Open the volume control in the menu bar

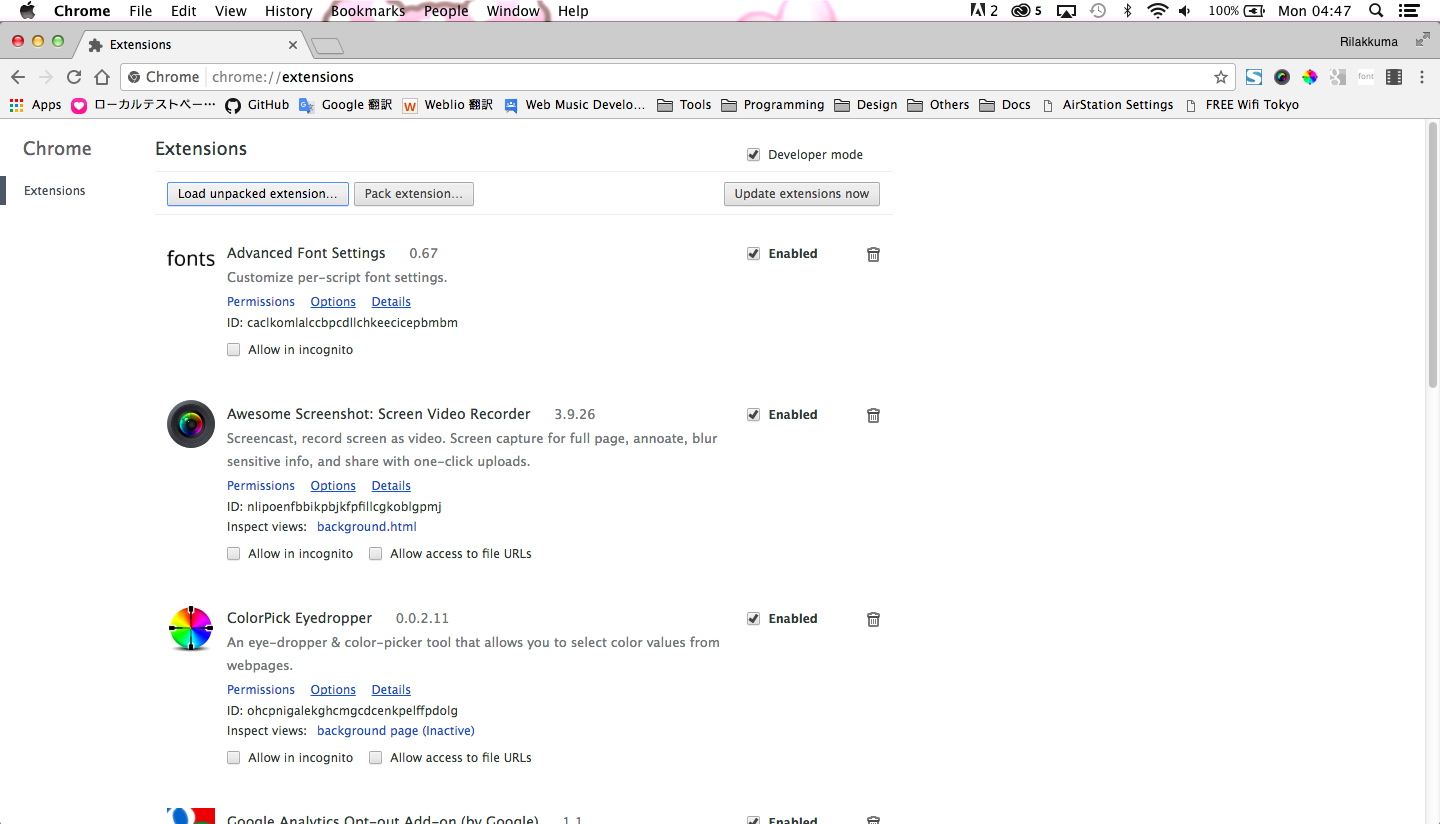tap(1185, 11)
